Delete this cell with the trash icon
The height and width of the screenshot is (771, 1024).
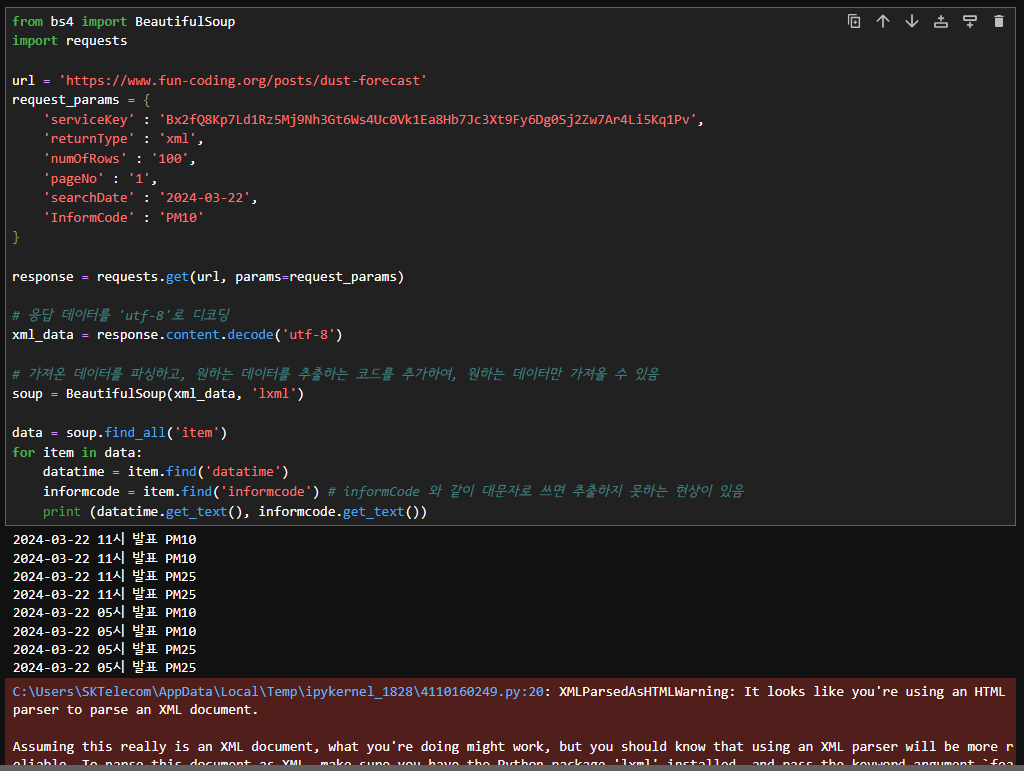click(999, 22)
